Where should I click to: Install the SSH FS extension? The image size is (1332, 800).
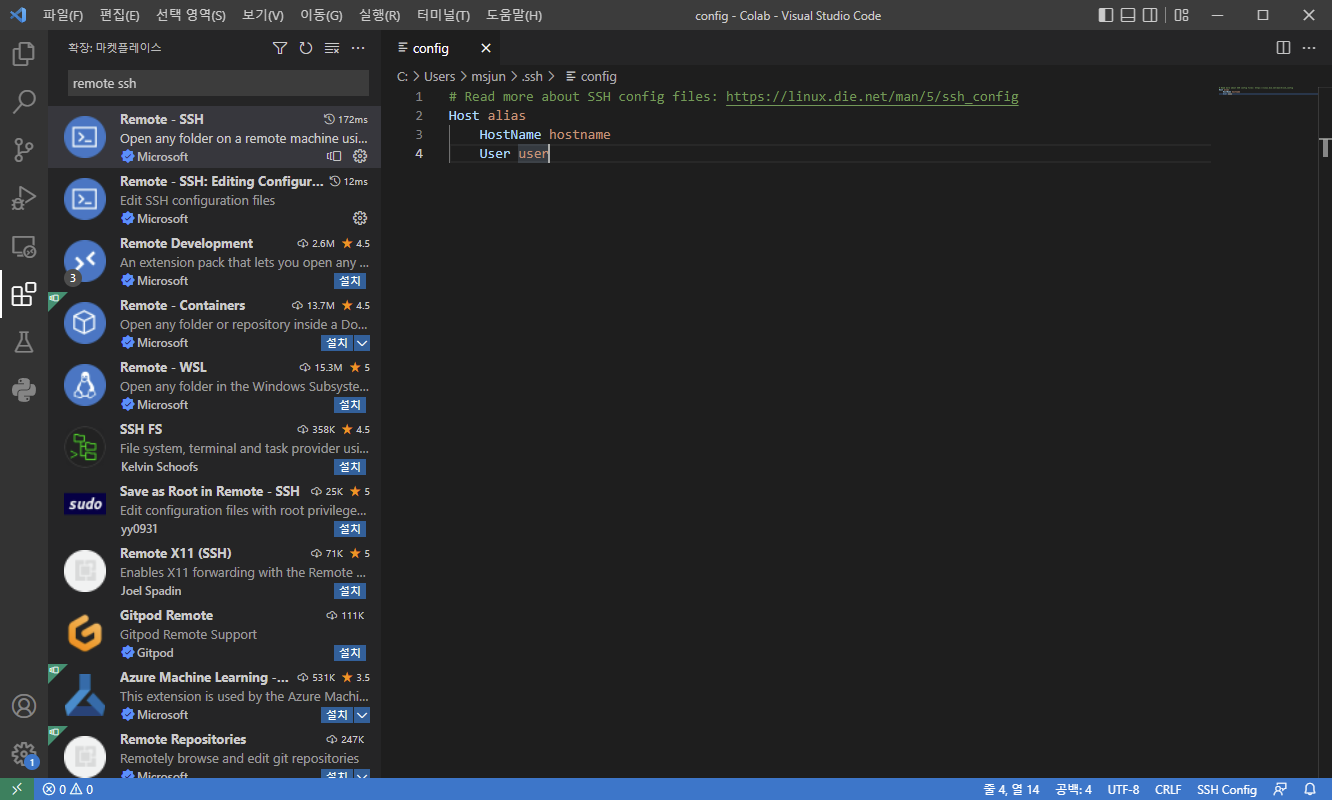point(350,467)
